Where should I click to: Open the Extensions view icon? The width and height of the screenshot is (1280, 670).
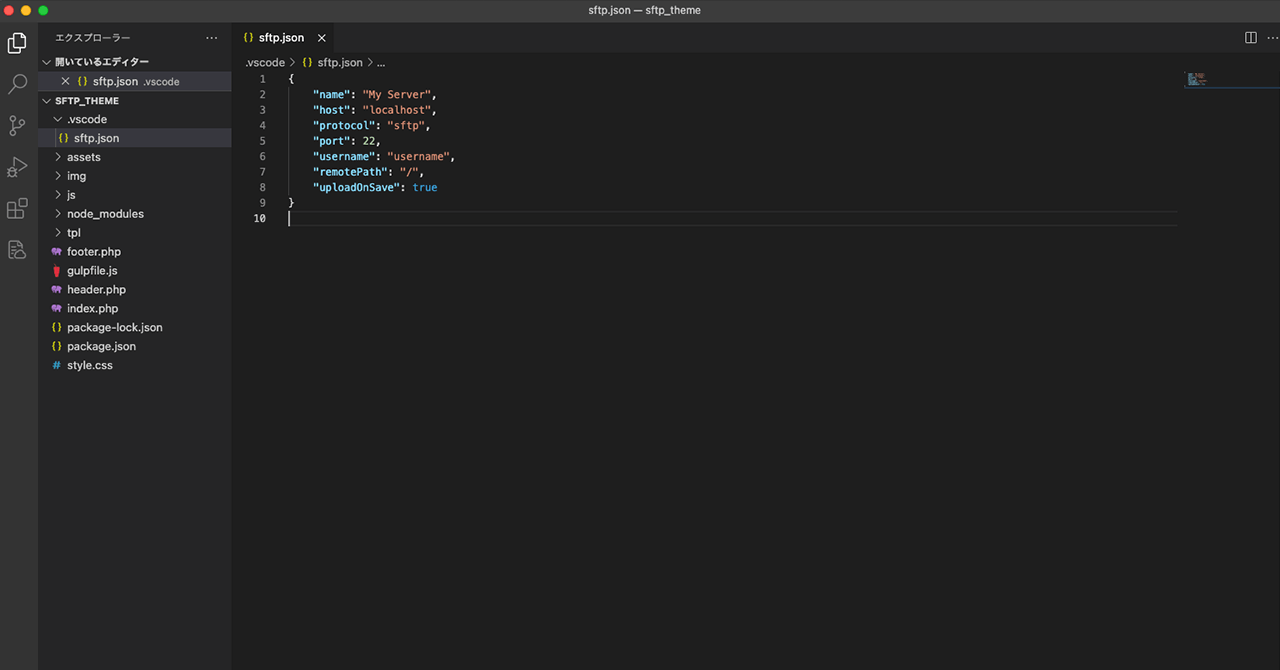[x=17, y=208]
